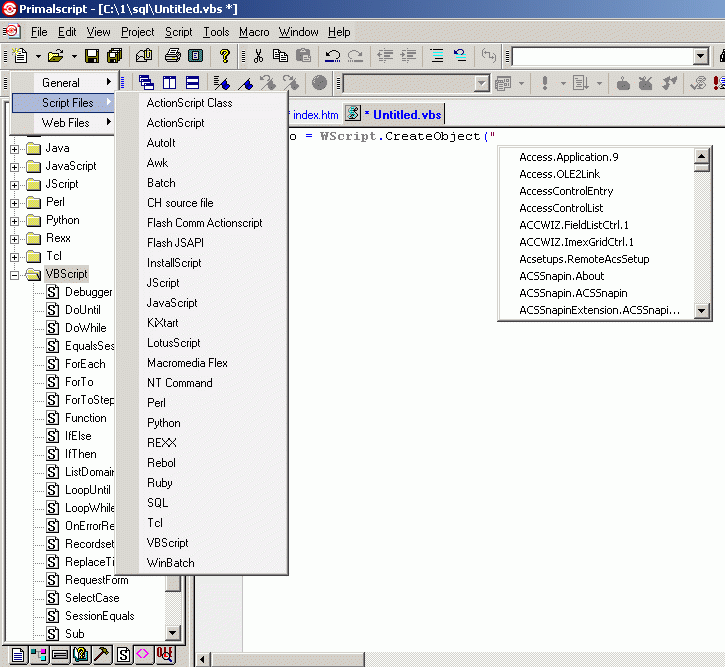This screenshot has height=667, width=725.
Task: Expand the Open file dropdown arrow
Action: (74, 56)
